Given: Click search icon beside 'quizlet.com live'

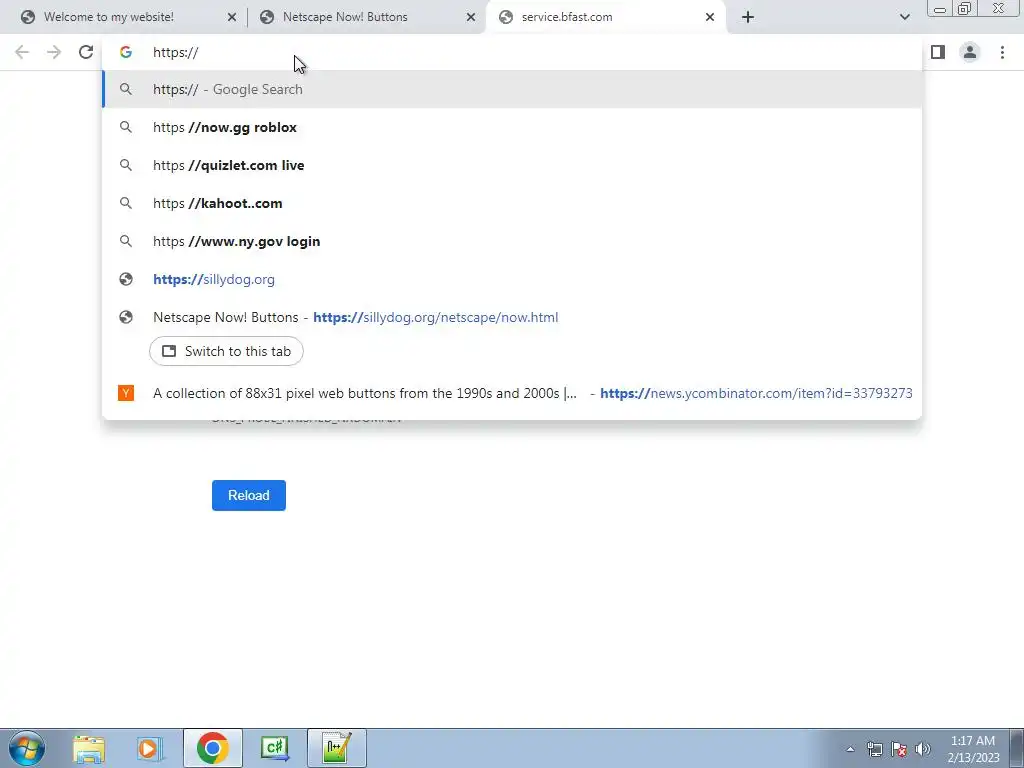Looking at the screenshot, I should [126, 165].
